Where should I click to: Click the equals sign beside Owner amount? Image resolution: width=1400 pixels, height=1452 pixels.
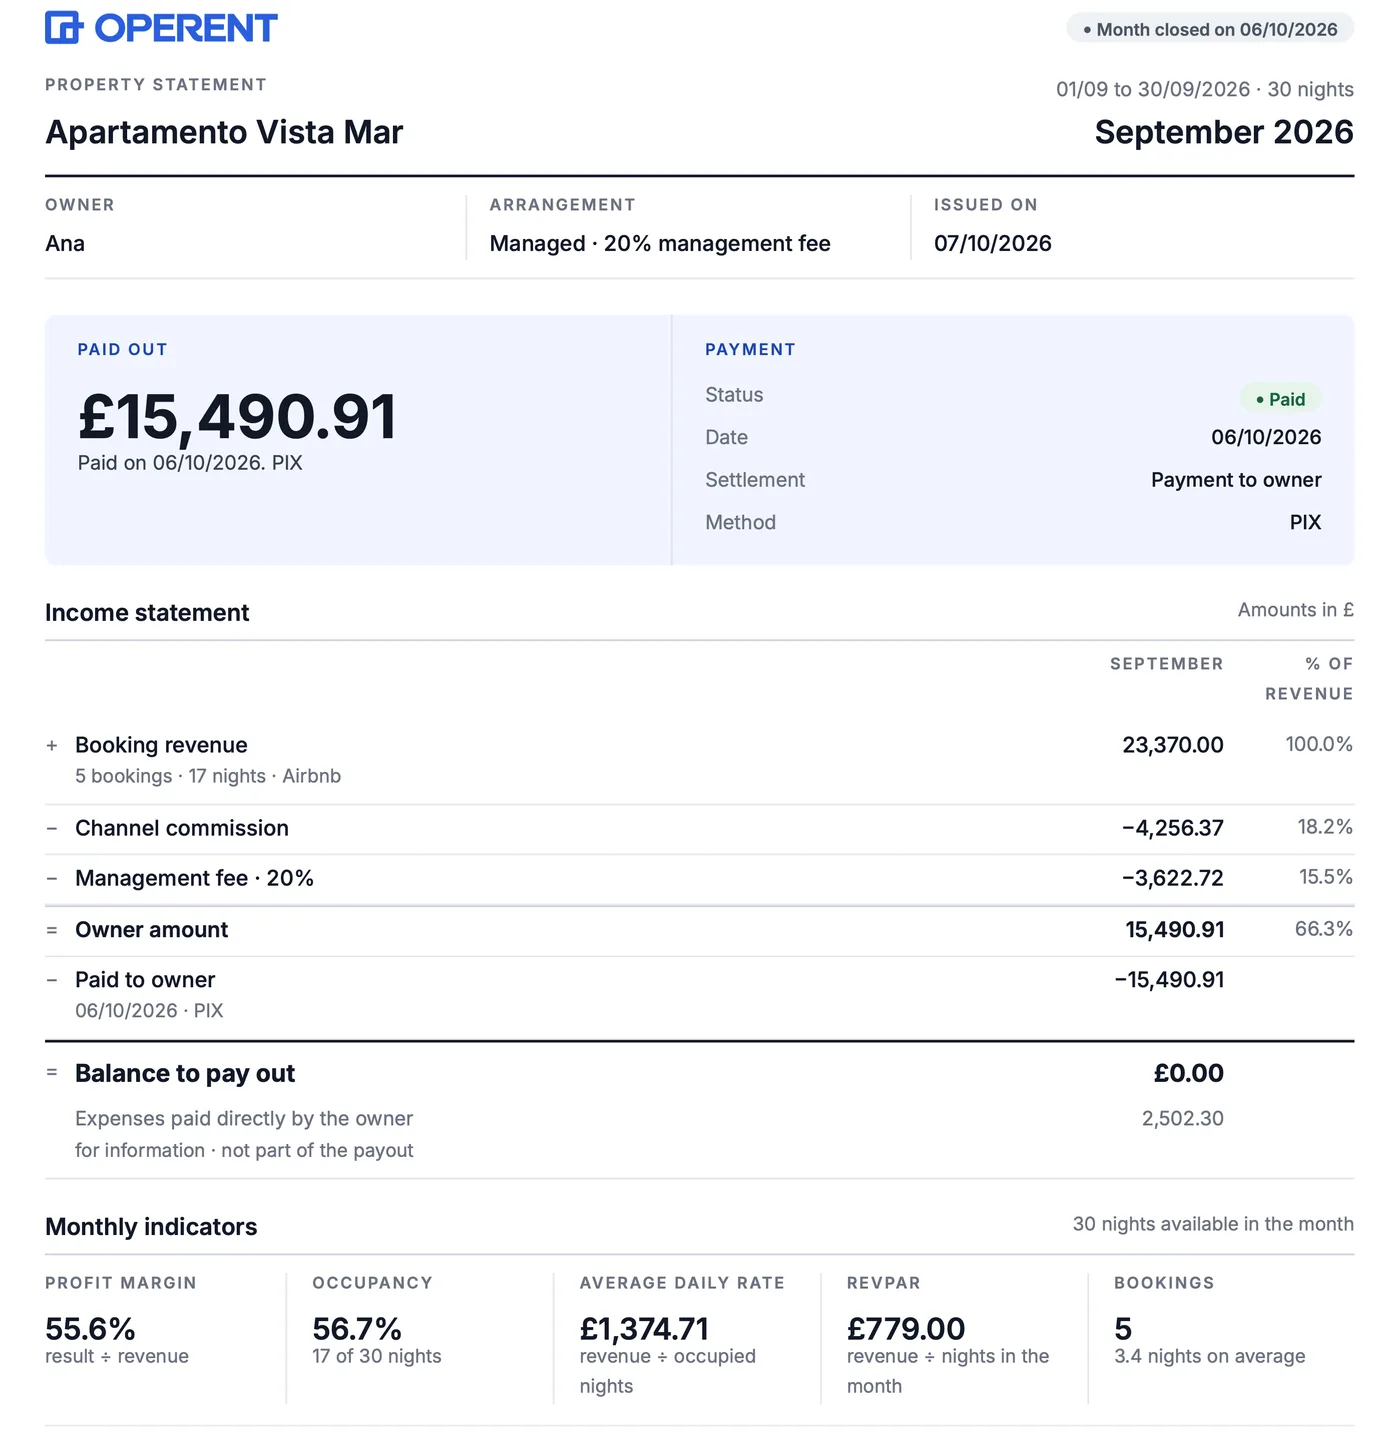click(52, 930)
